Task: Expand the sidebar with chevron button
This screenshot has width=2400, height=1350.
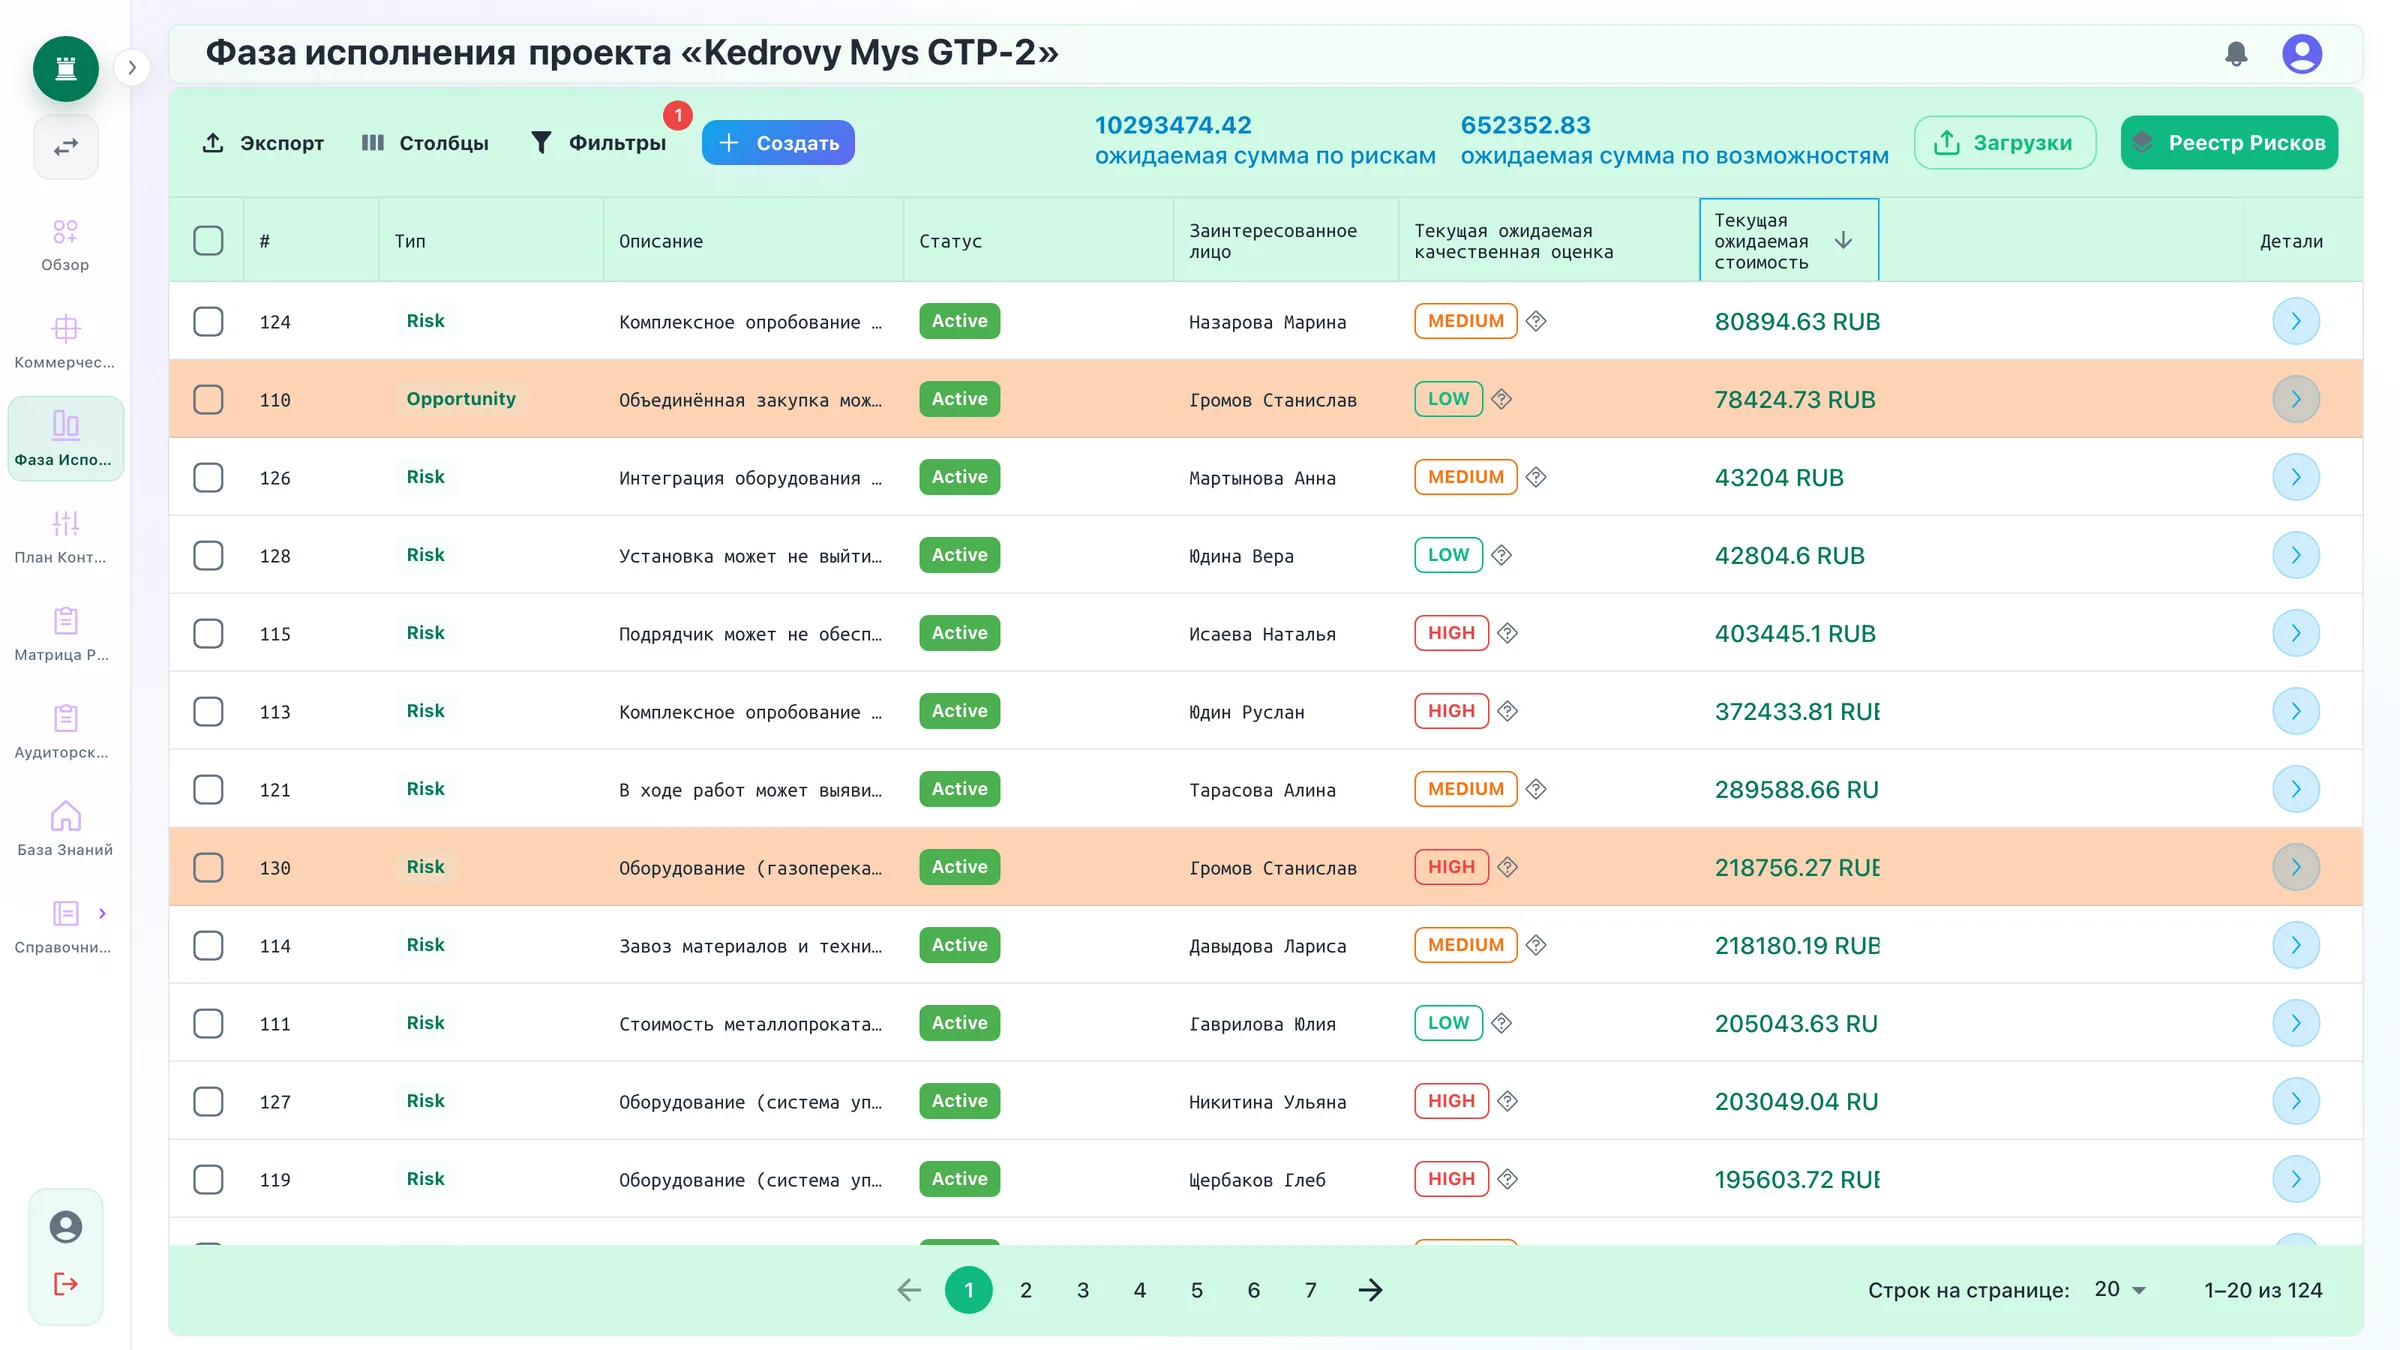Action: click(x=132, y=68)
